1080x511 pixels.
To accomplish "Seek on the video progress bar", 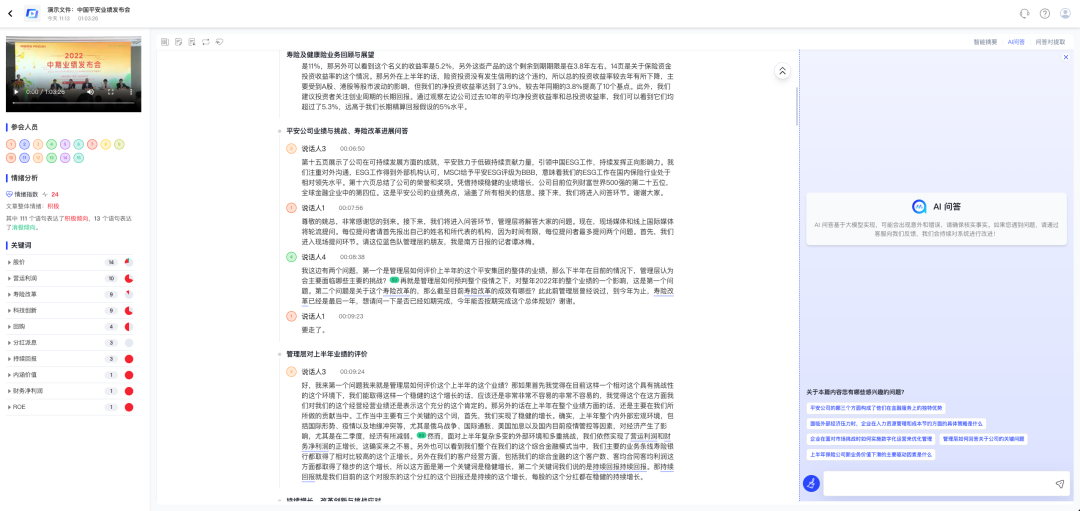I will (73, 103).
